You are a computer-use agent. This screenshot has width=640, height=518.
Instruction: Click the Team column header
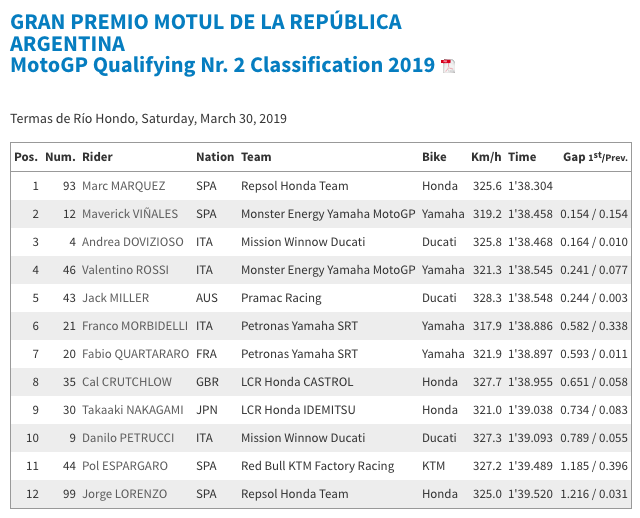[256, 157]
